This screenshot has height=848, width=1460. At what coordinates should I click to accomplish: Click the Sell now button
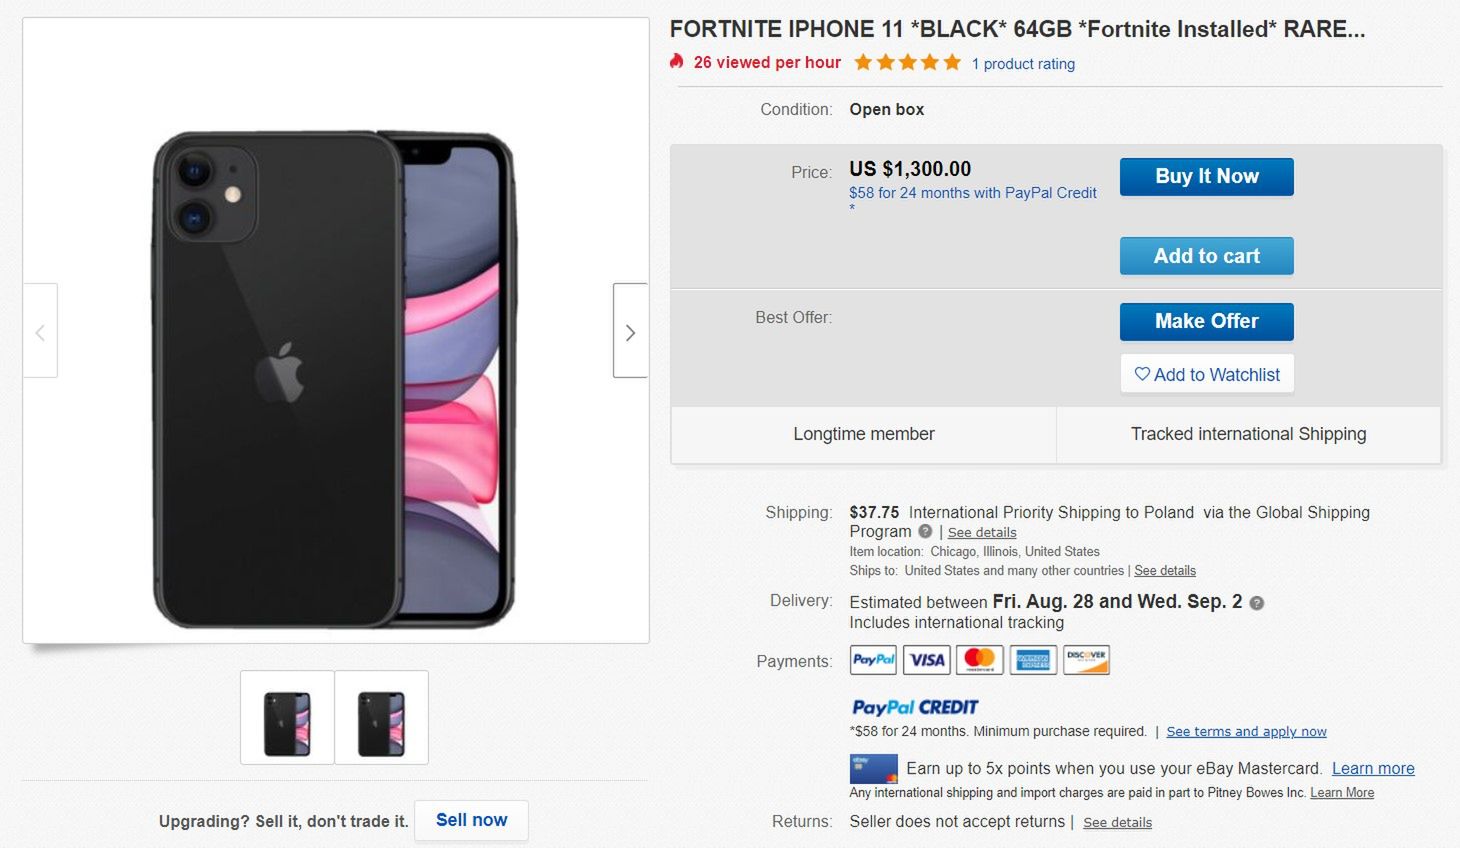pyautogui.click(x=471, y=820)
